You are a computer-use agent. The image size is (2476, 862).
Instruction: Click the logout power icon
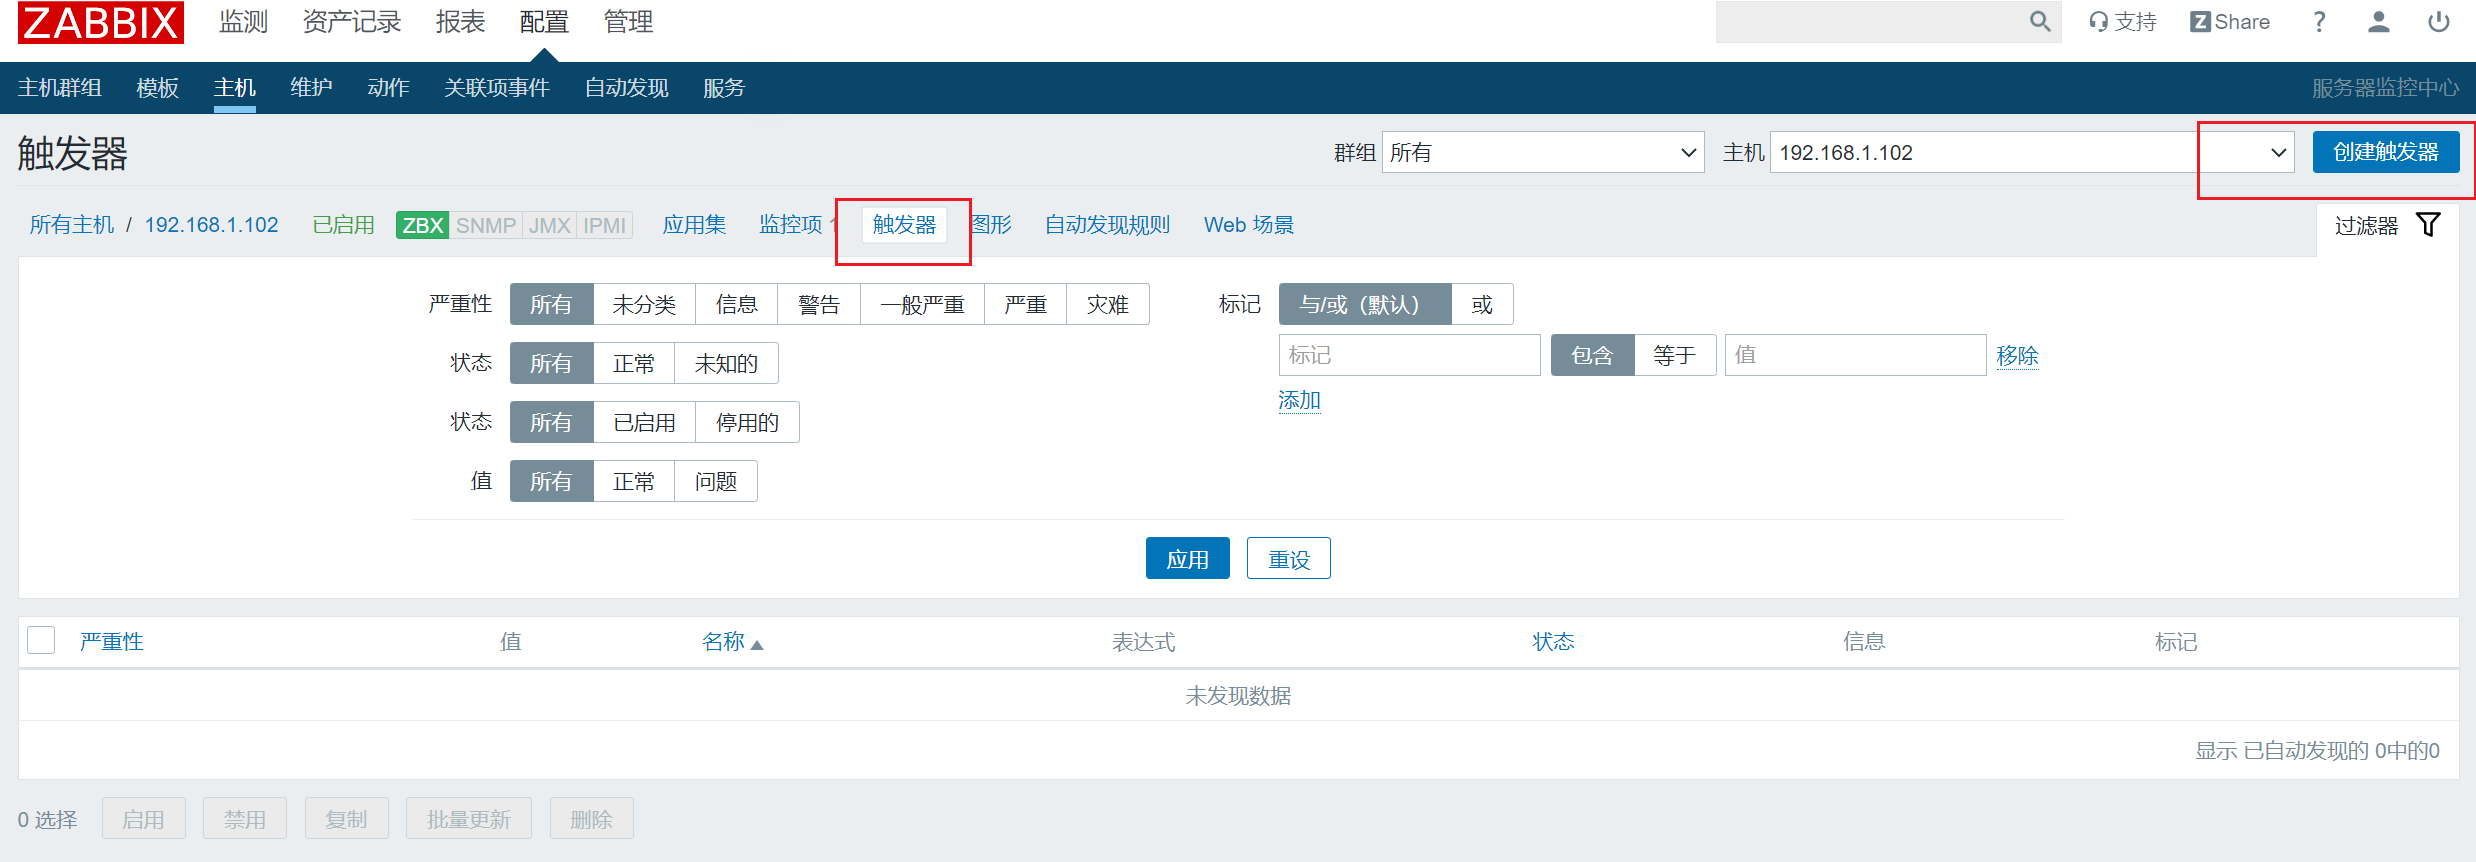[2439, 22]
